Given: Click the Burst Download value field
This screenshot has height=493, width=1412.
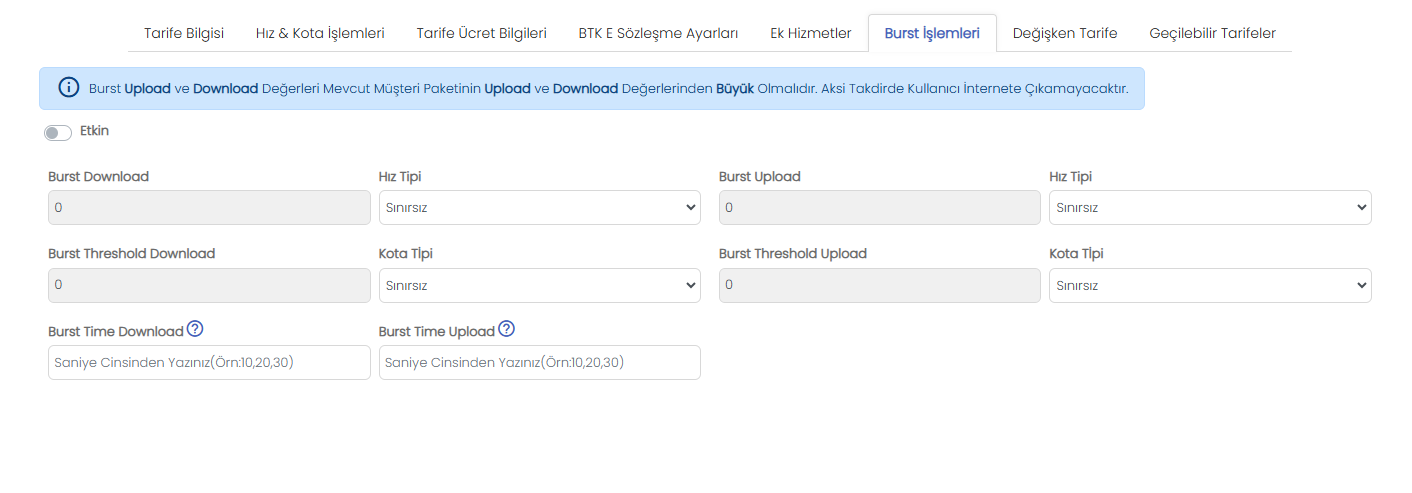Looking at the screenshot, I should click(209, 208).
